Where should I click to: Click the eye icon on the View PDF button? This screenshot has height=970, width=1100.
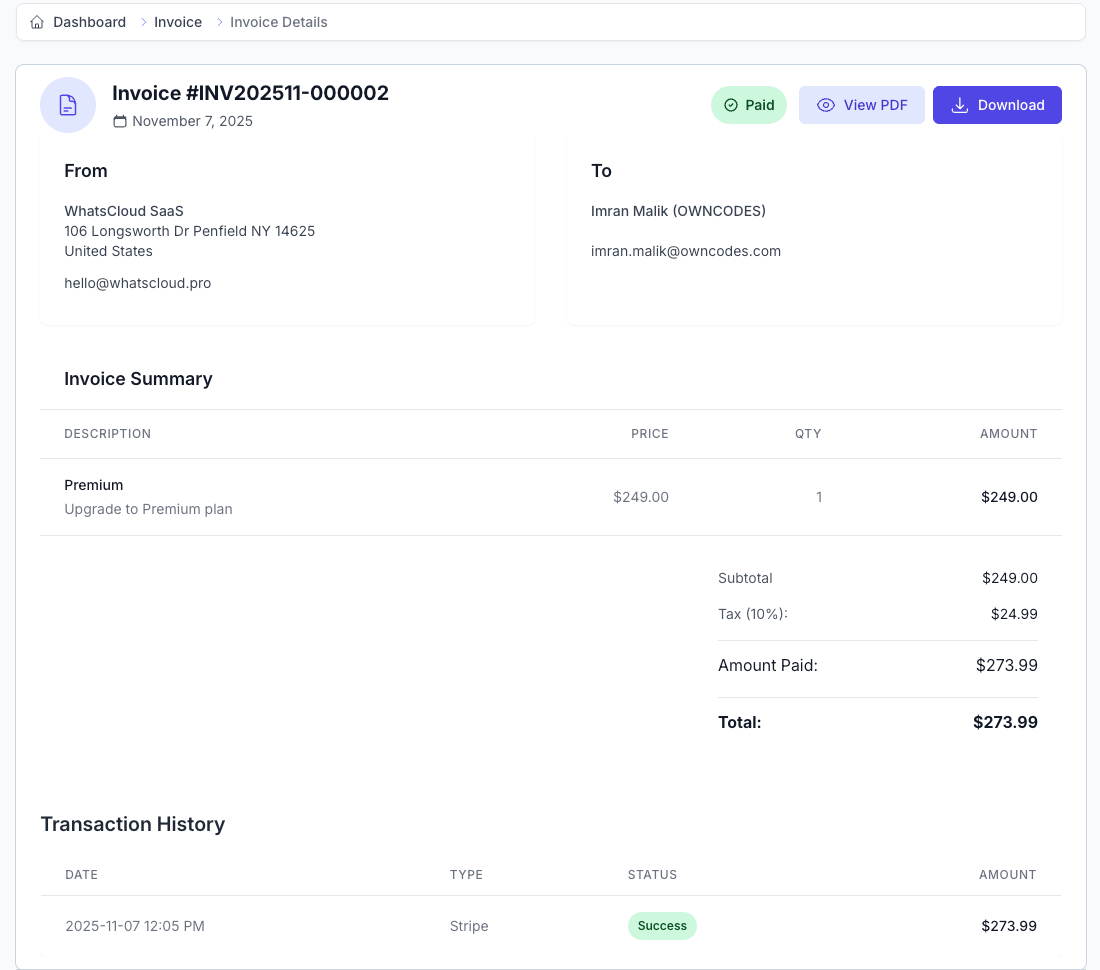(826, 104)
